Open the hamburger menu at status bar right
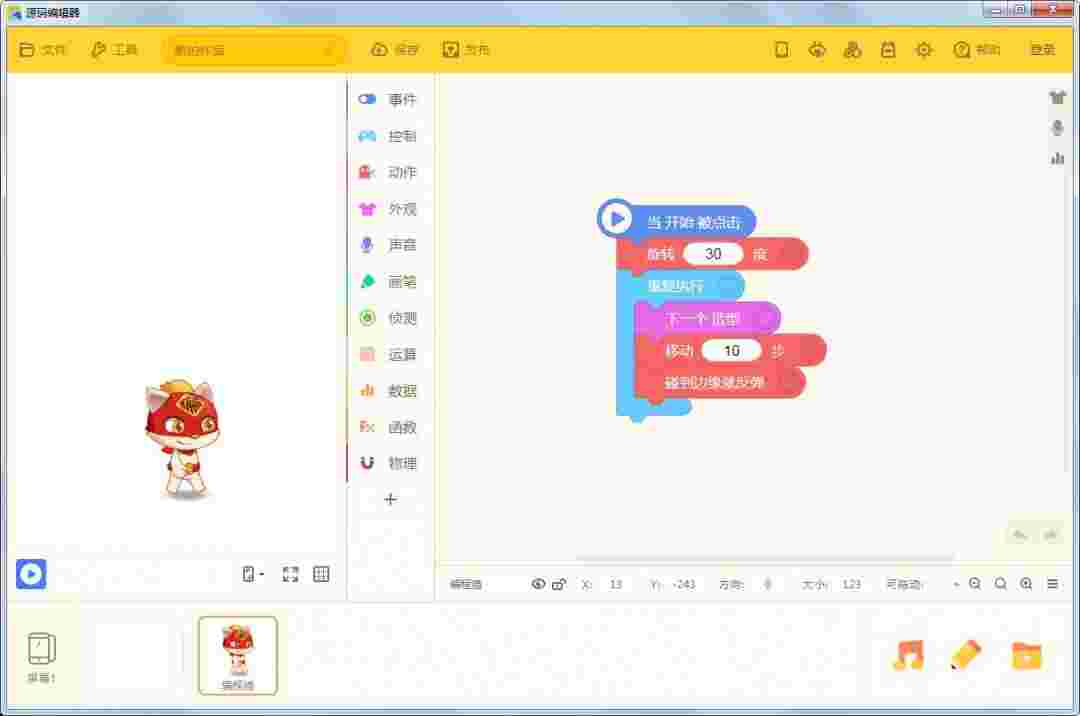Image resolution: width=1080 pixels, height=716 pixels. point(1053,584)
